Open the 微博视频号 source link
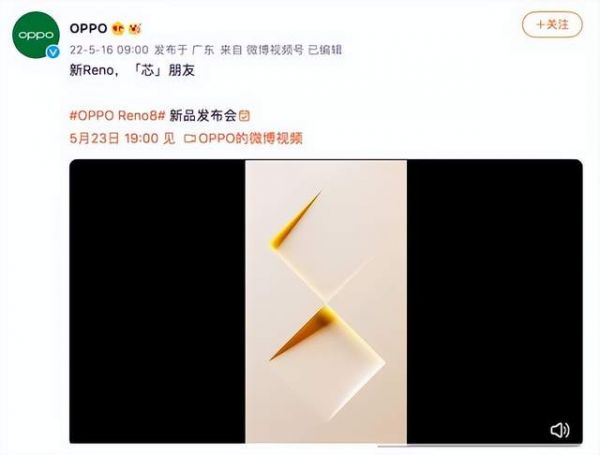The image size is (600, 455). click(275, 50)
